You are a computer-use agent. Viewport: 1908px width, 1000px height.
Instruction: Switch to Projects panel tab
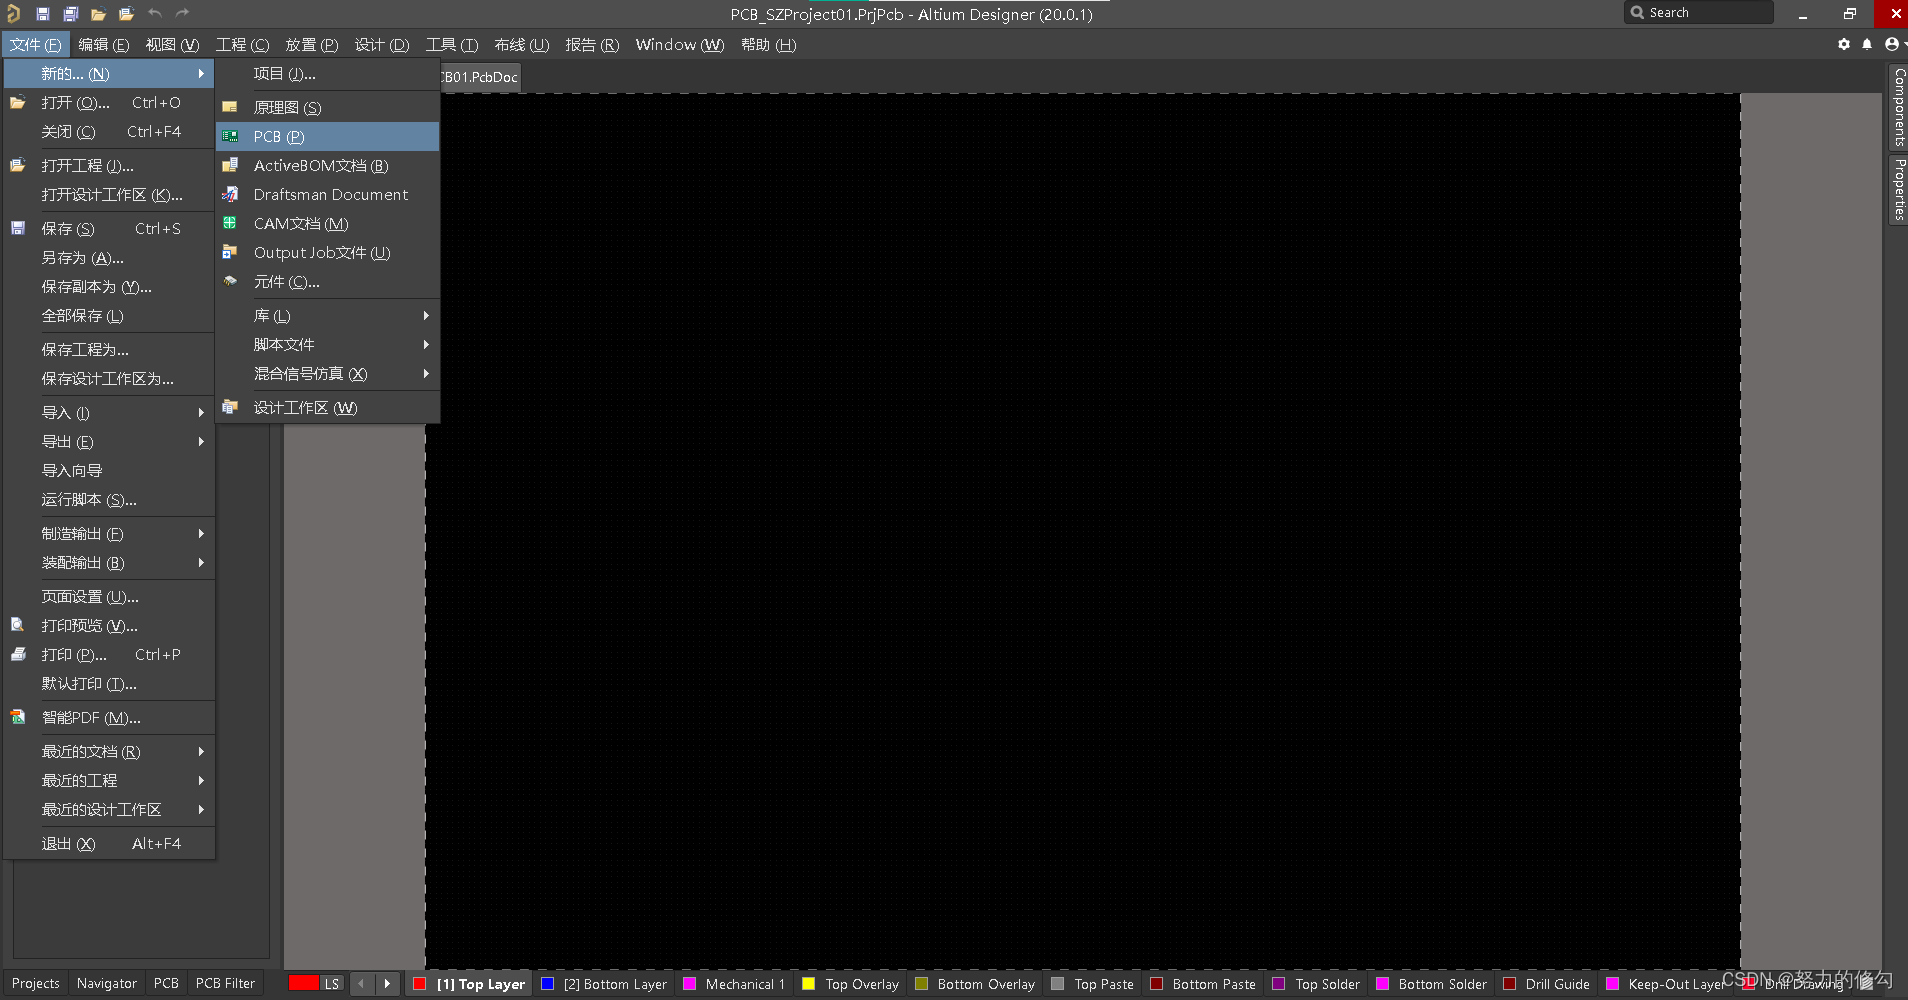click(x=36, y=983)
